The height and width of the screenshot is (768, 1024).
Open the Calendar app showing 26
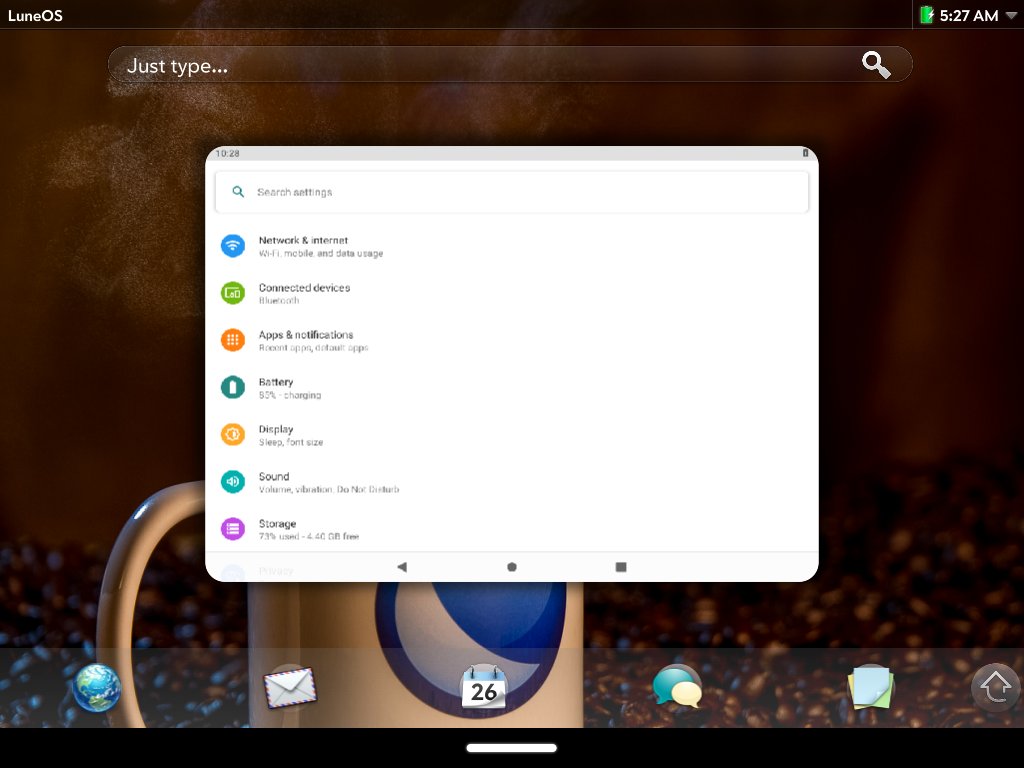pyautogui.click(x=483, y=688)
